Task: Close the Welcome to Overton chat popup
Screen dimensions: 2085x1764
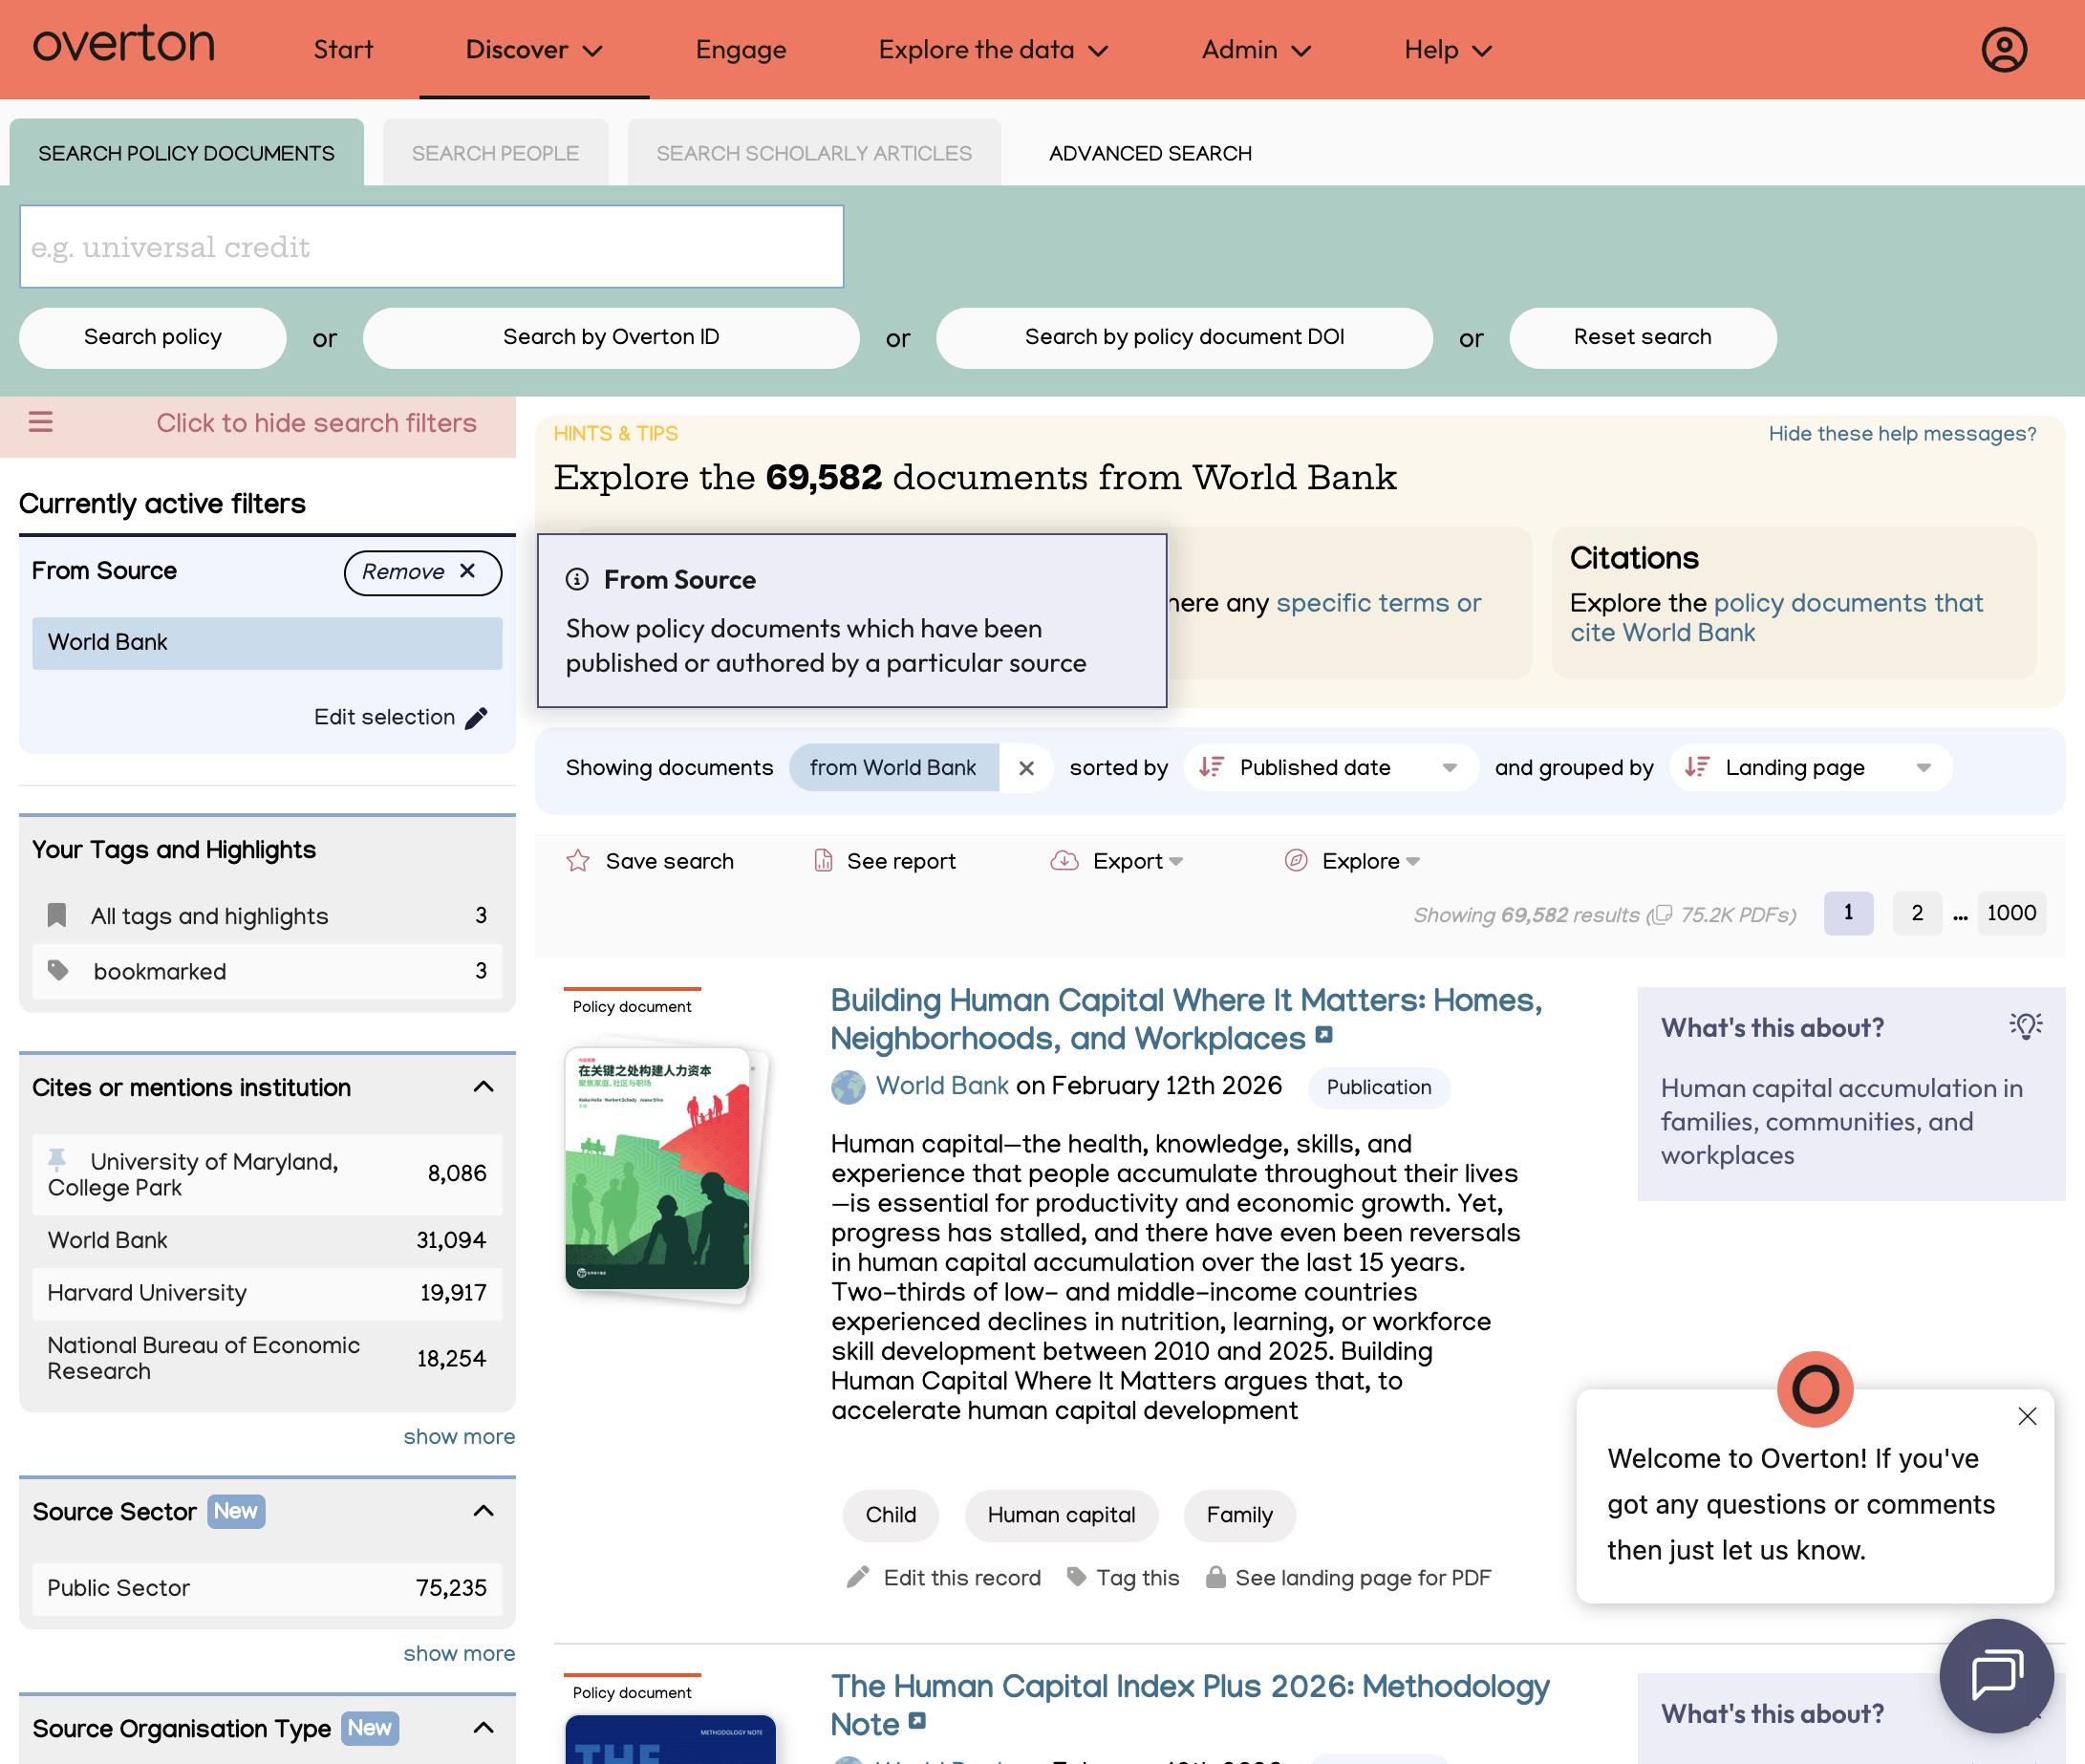Action: pos(2027,1416)
